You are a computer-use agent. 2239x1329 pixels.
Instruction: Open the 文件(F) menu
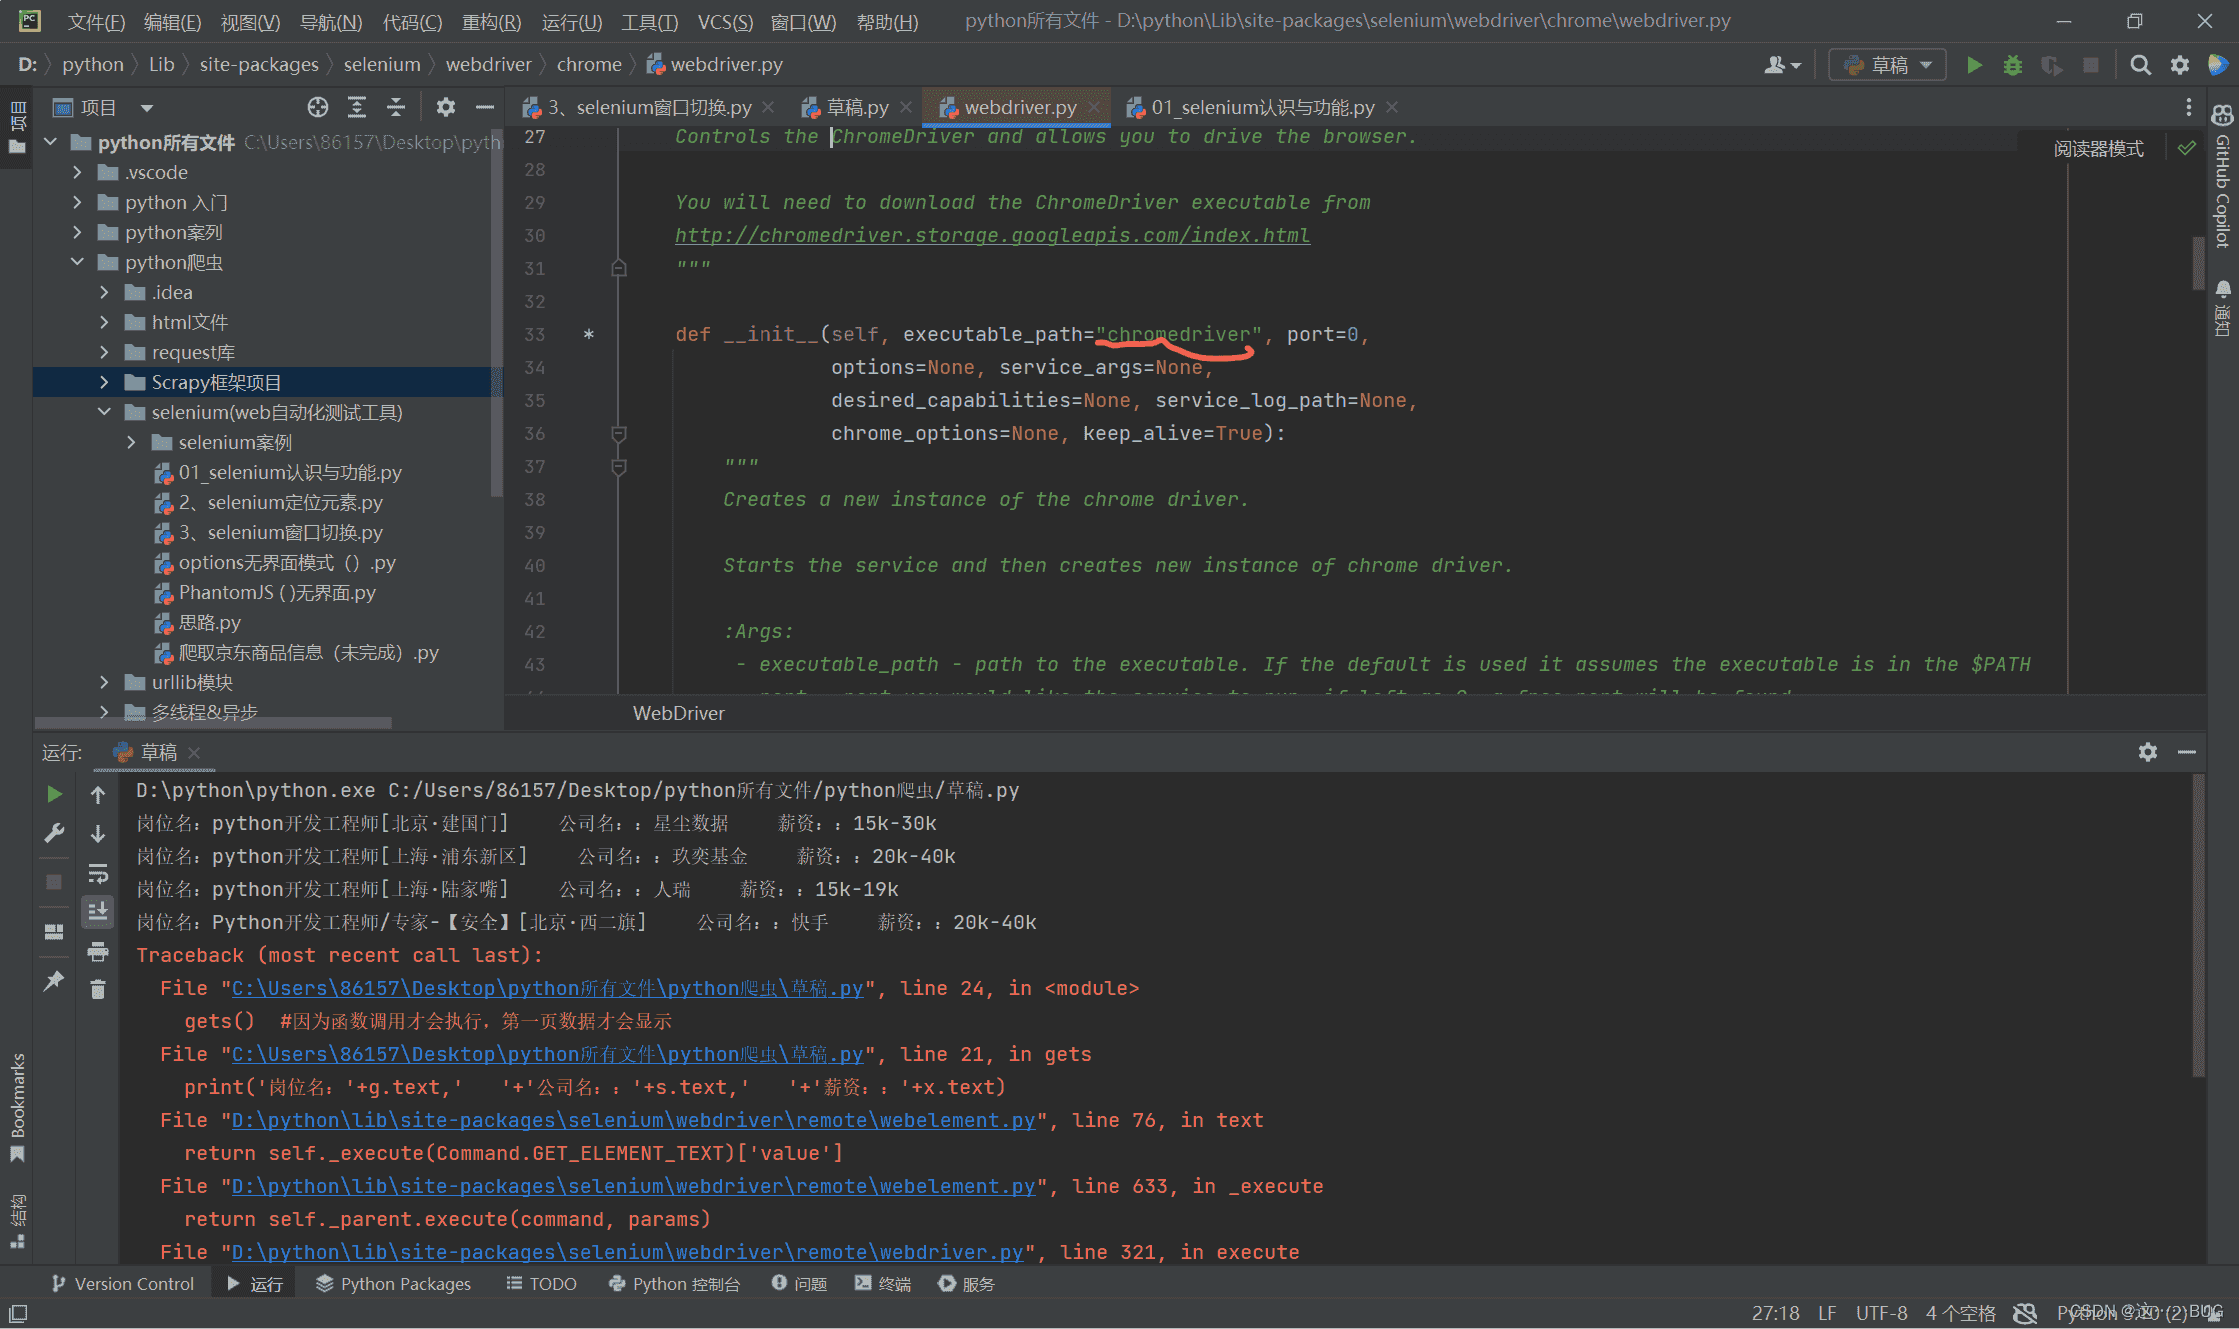point(95,21)
